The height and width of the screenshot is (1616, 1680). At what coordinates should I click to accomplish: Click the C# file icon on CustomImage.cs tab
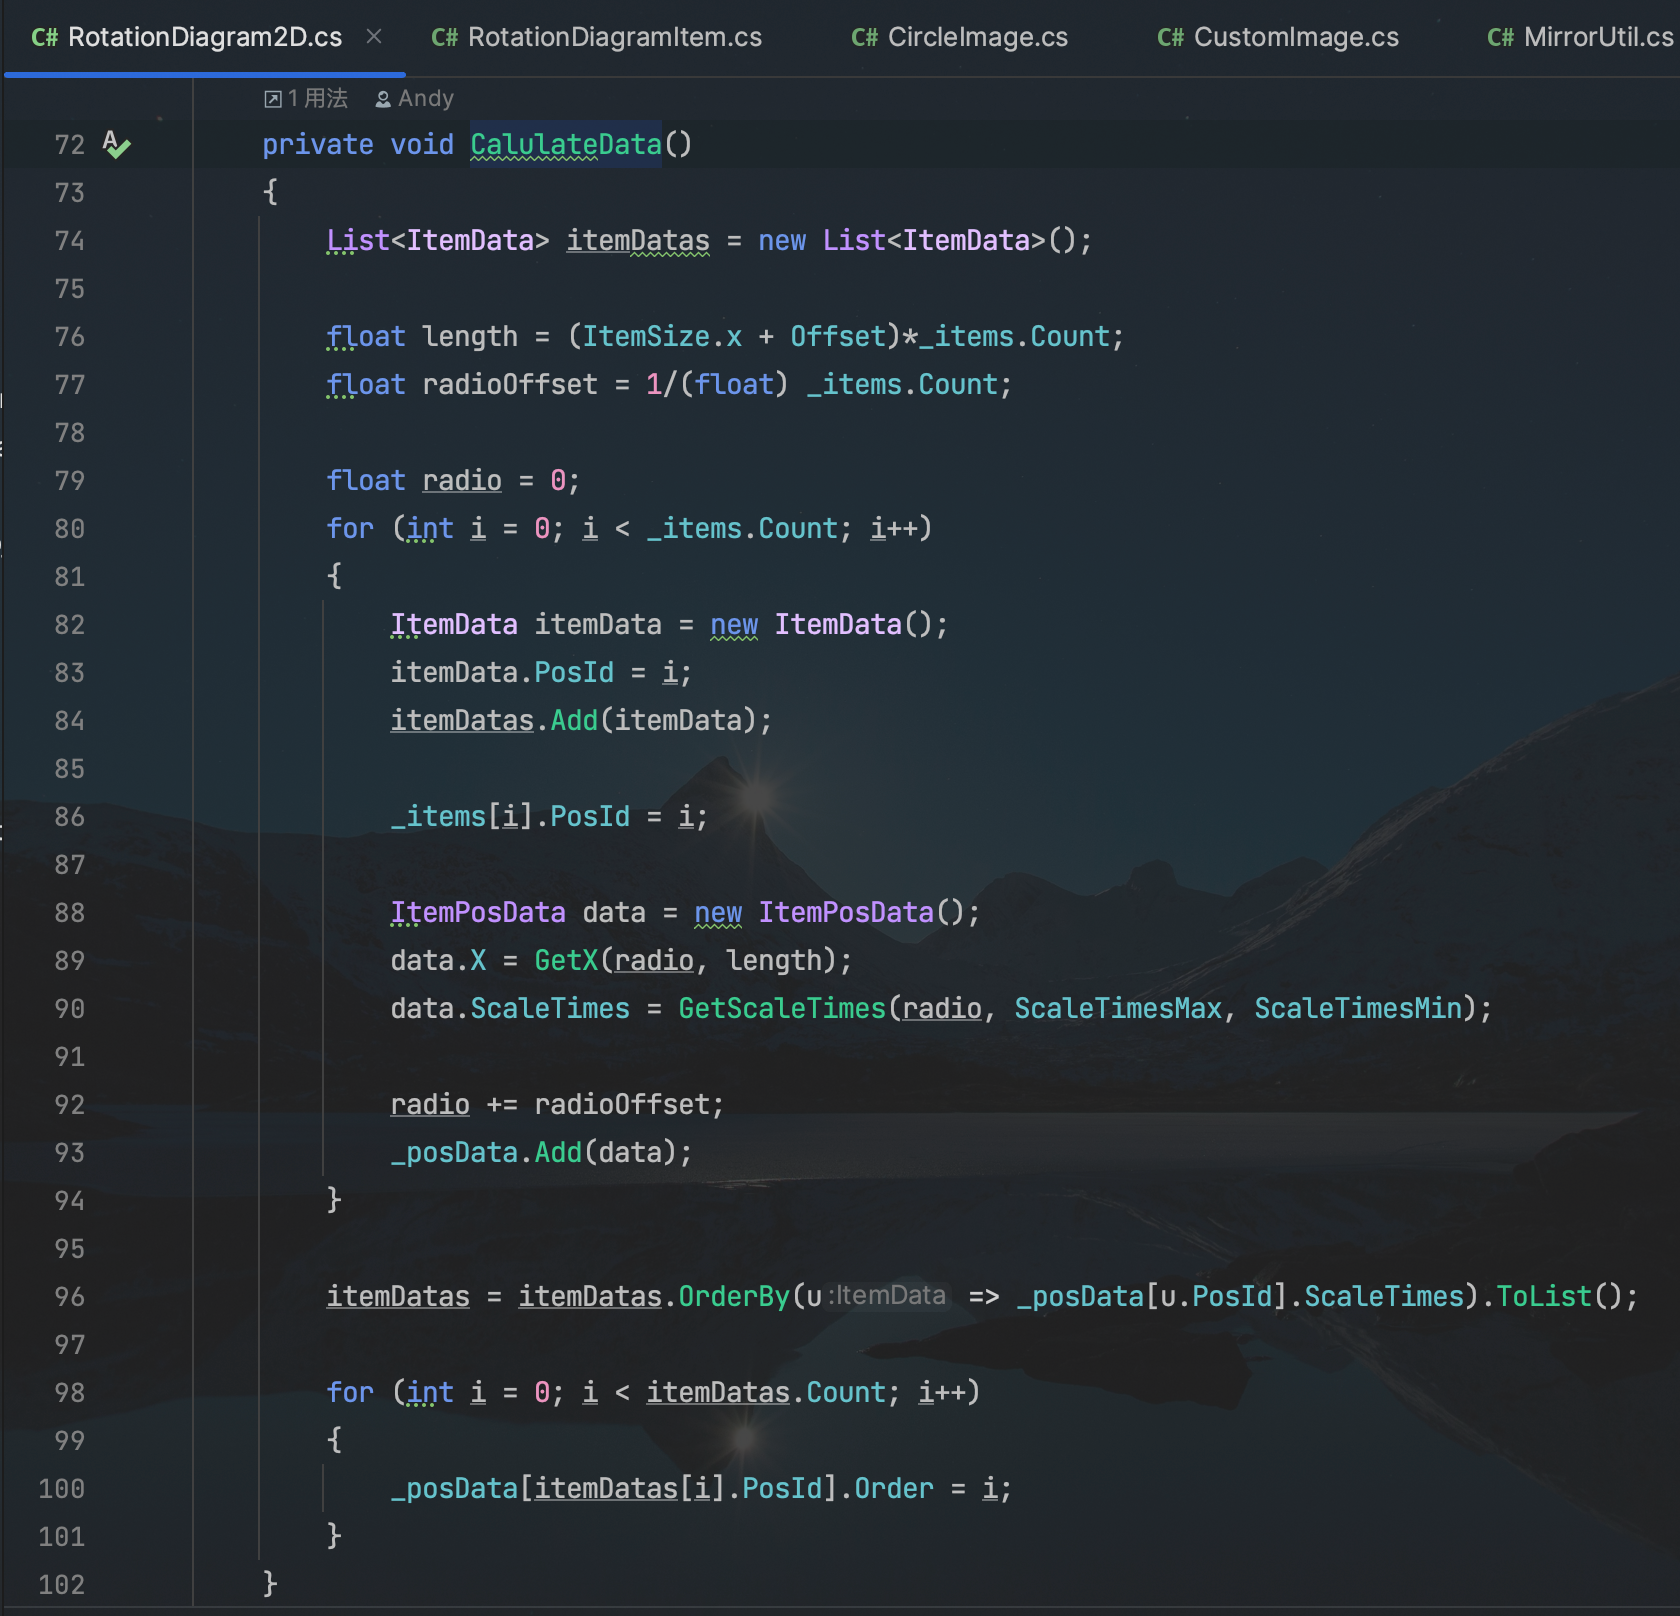(1170, 38)
